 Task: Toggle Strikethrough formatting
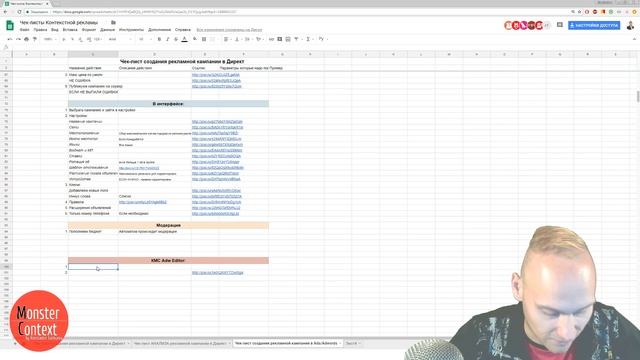[x=176, y=39]
